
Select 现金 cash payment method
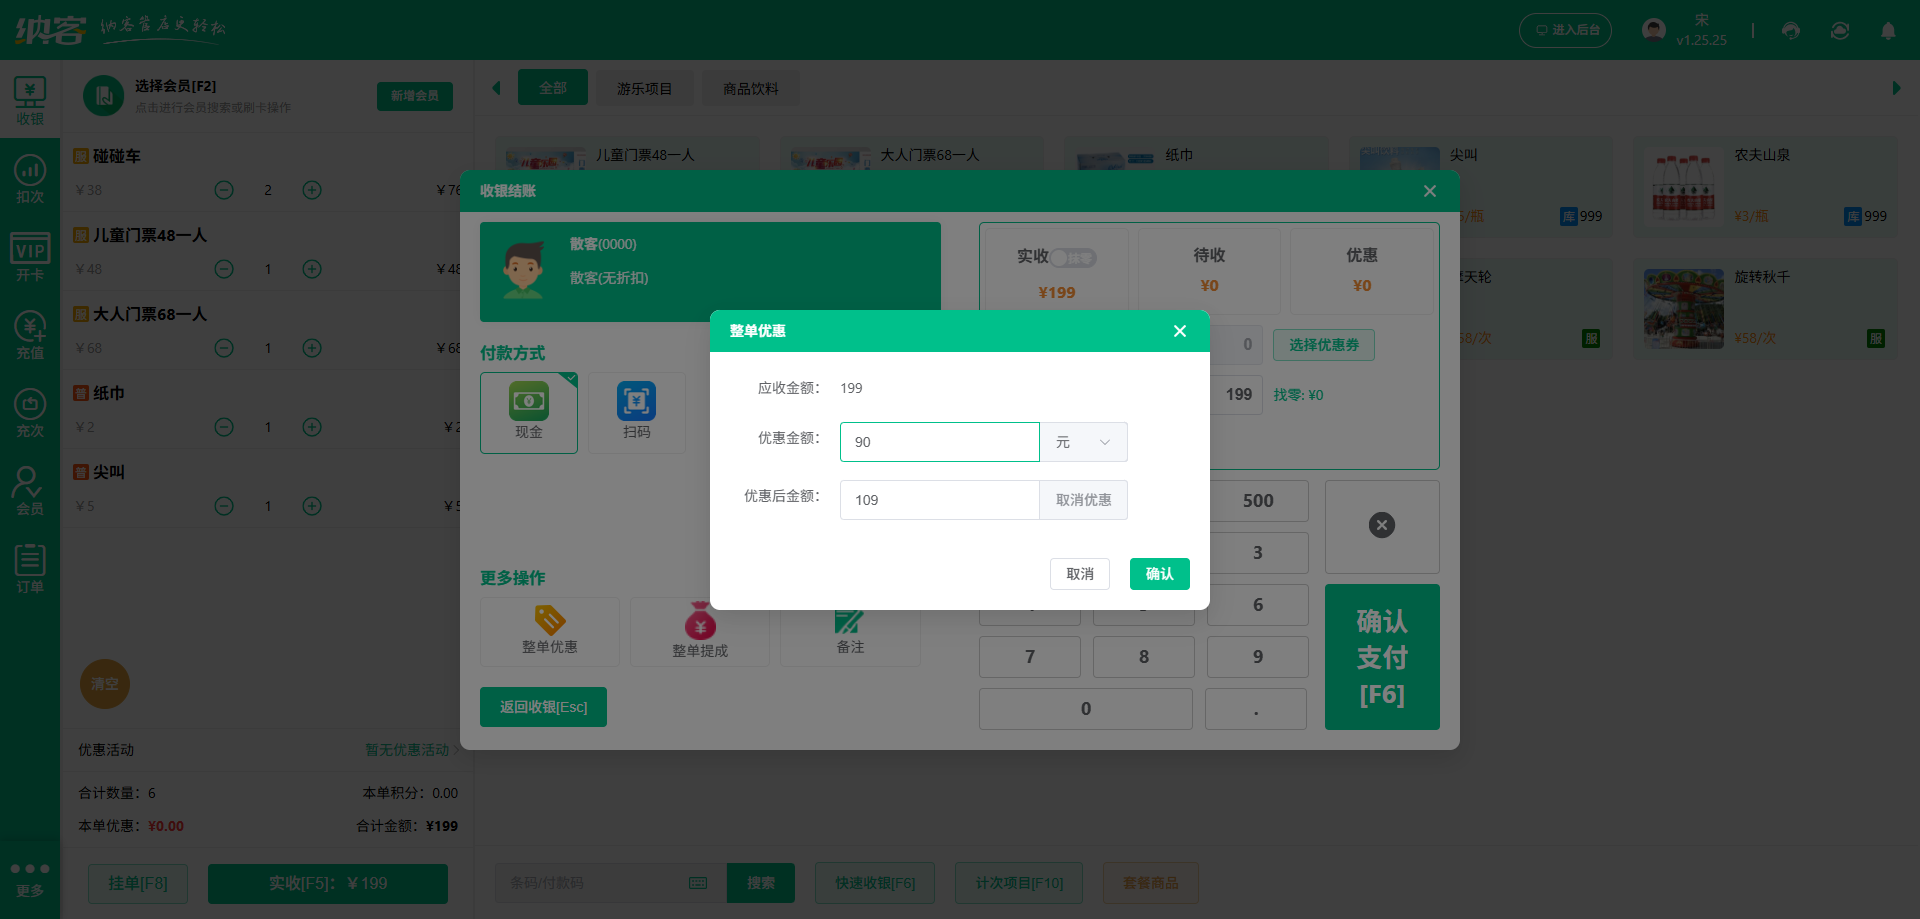[529, 412]
